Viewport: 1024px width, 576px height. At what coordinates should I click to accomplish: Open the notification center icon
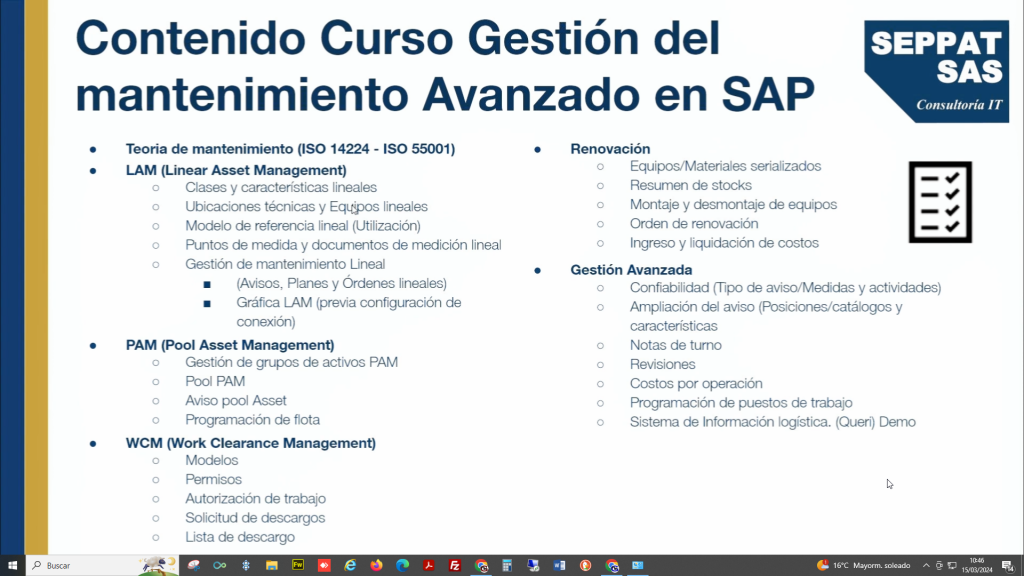[1008, 566]
